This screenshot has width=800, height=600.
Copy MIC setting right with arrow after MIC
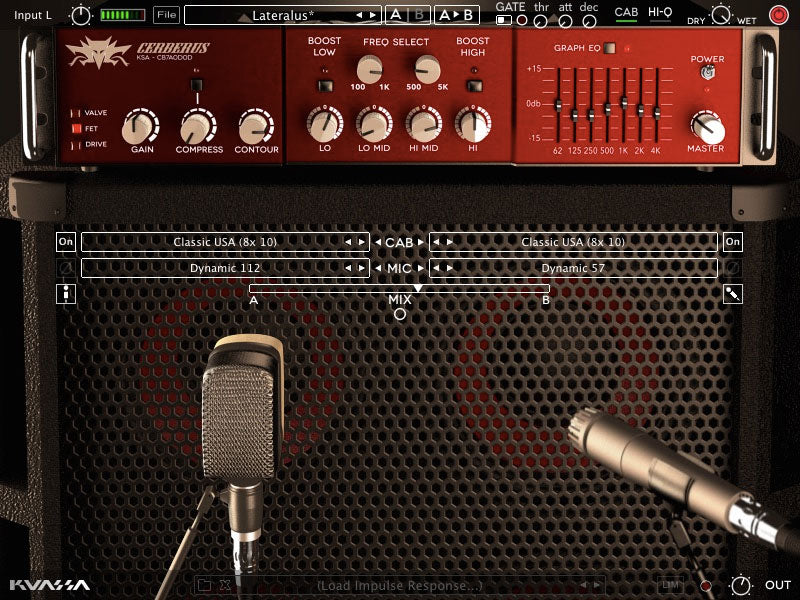click(421, 268)
